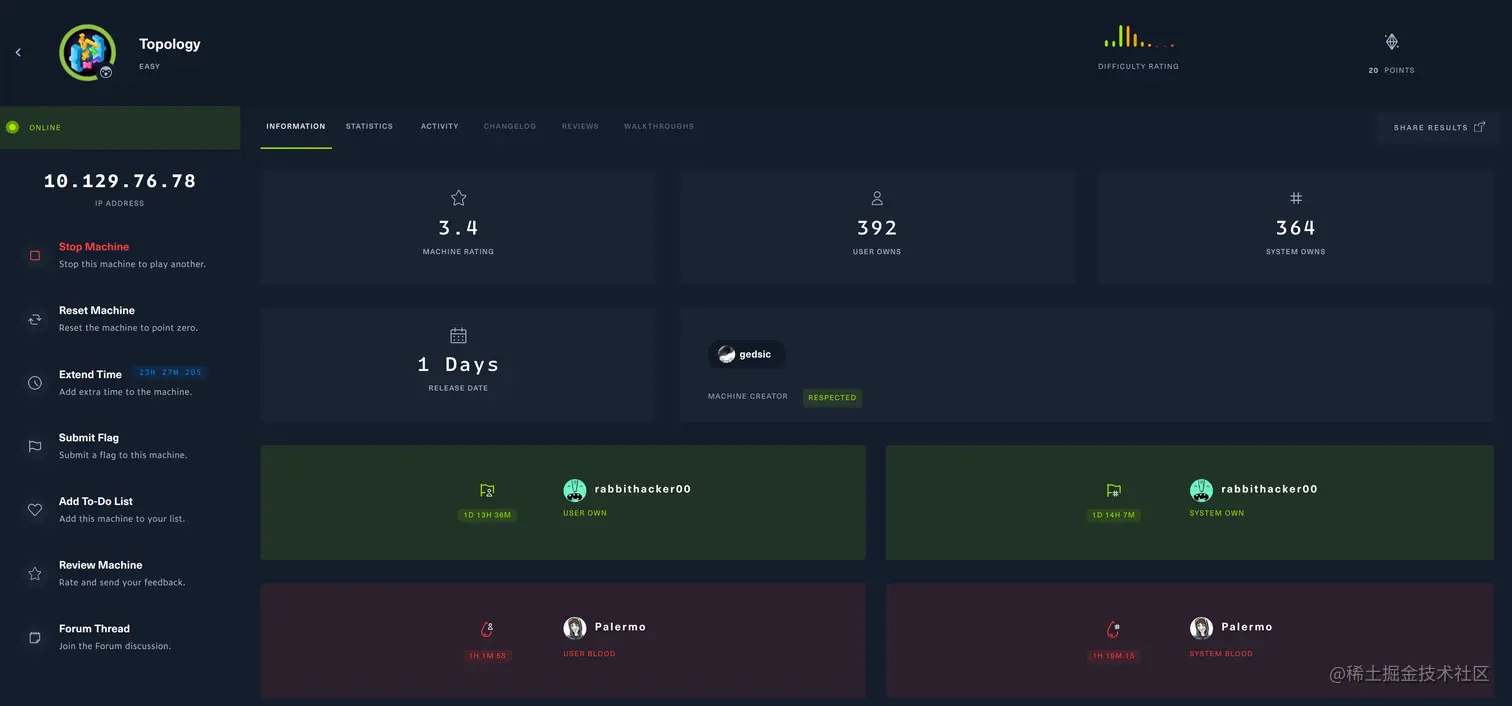Click the Submit Flag icon
This screenshot has width=1512, height=706.
pyautogui.click(x=34, y=446)
